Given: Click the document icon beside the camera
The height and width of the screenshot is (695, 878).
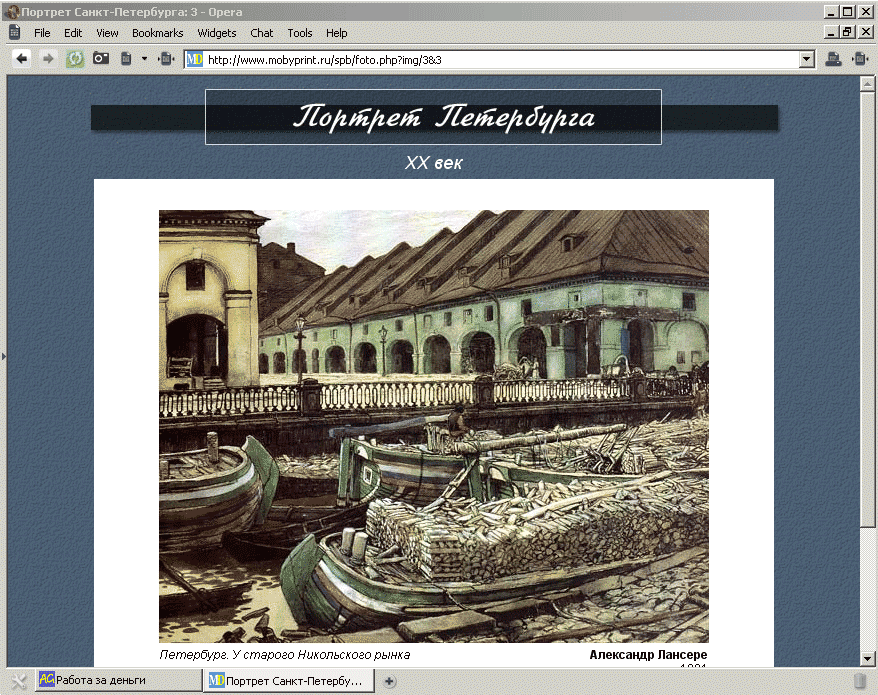Looking at the screenshot, I should coord(127,58).
